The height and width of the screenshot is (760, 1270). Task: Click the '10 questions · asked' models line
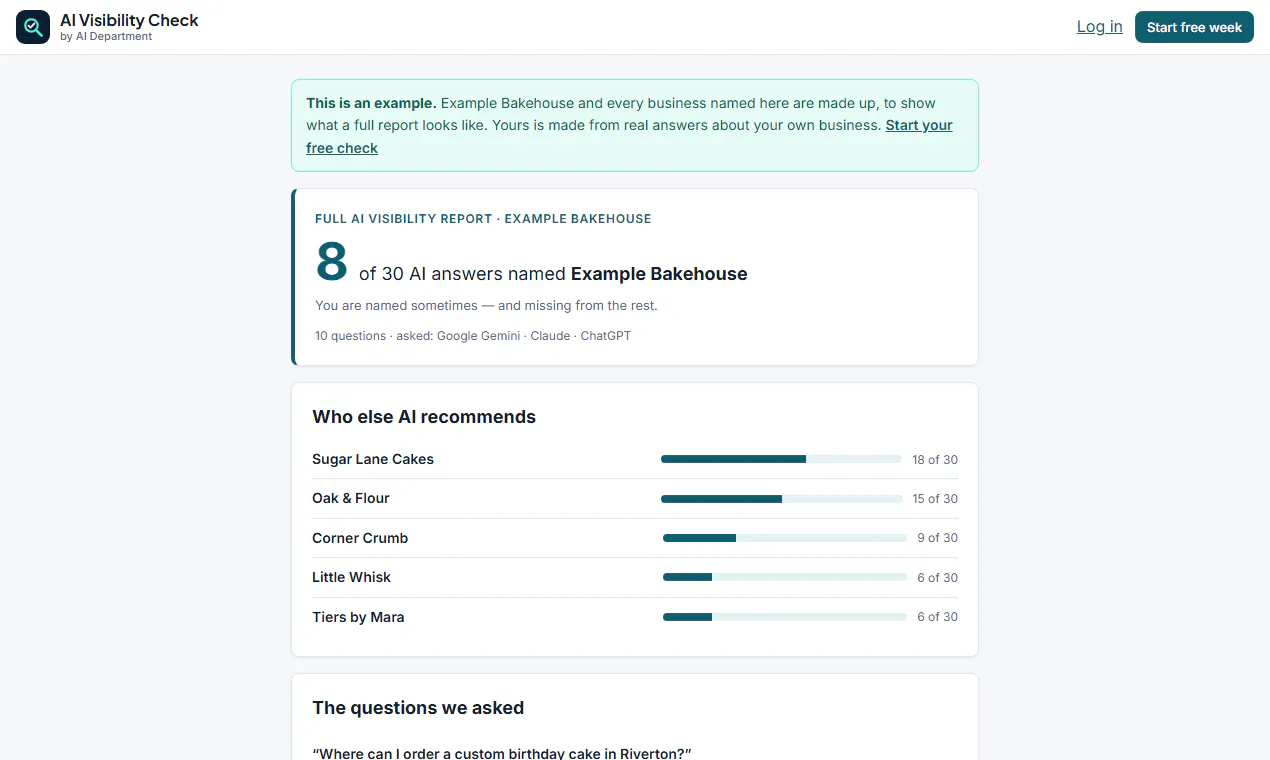pos(473,336)
